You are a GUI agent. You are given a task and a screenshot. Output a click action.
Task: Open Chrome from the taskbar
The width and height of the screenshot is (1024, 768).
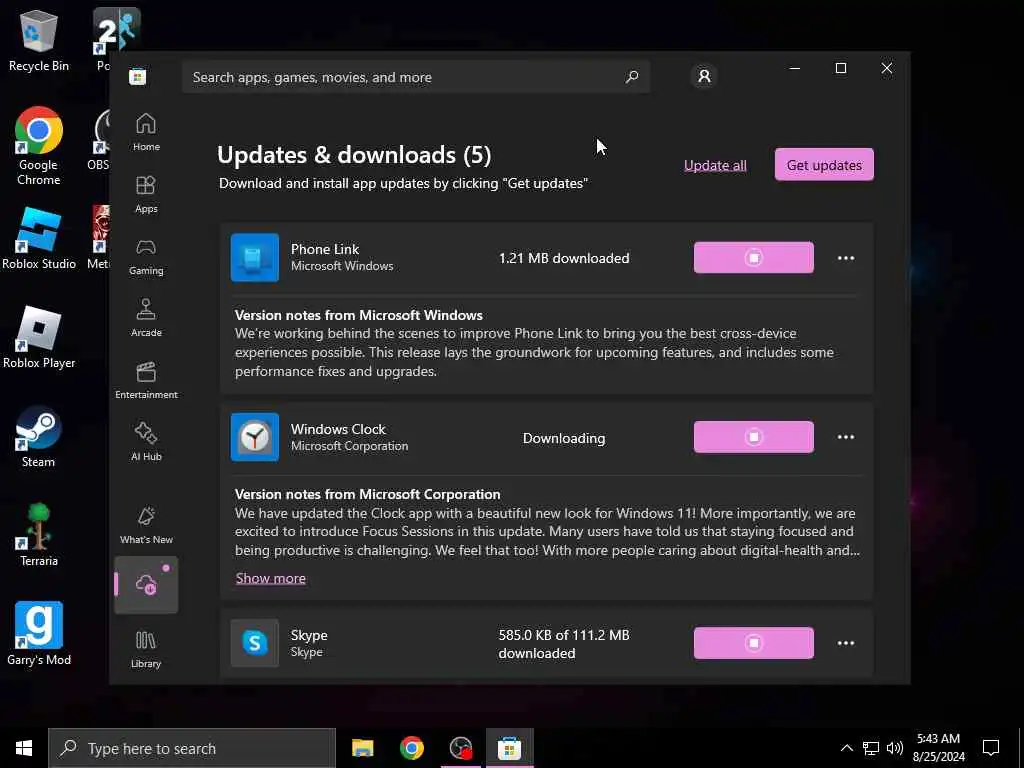tap(411, 748)
